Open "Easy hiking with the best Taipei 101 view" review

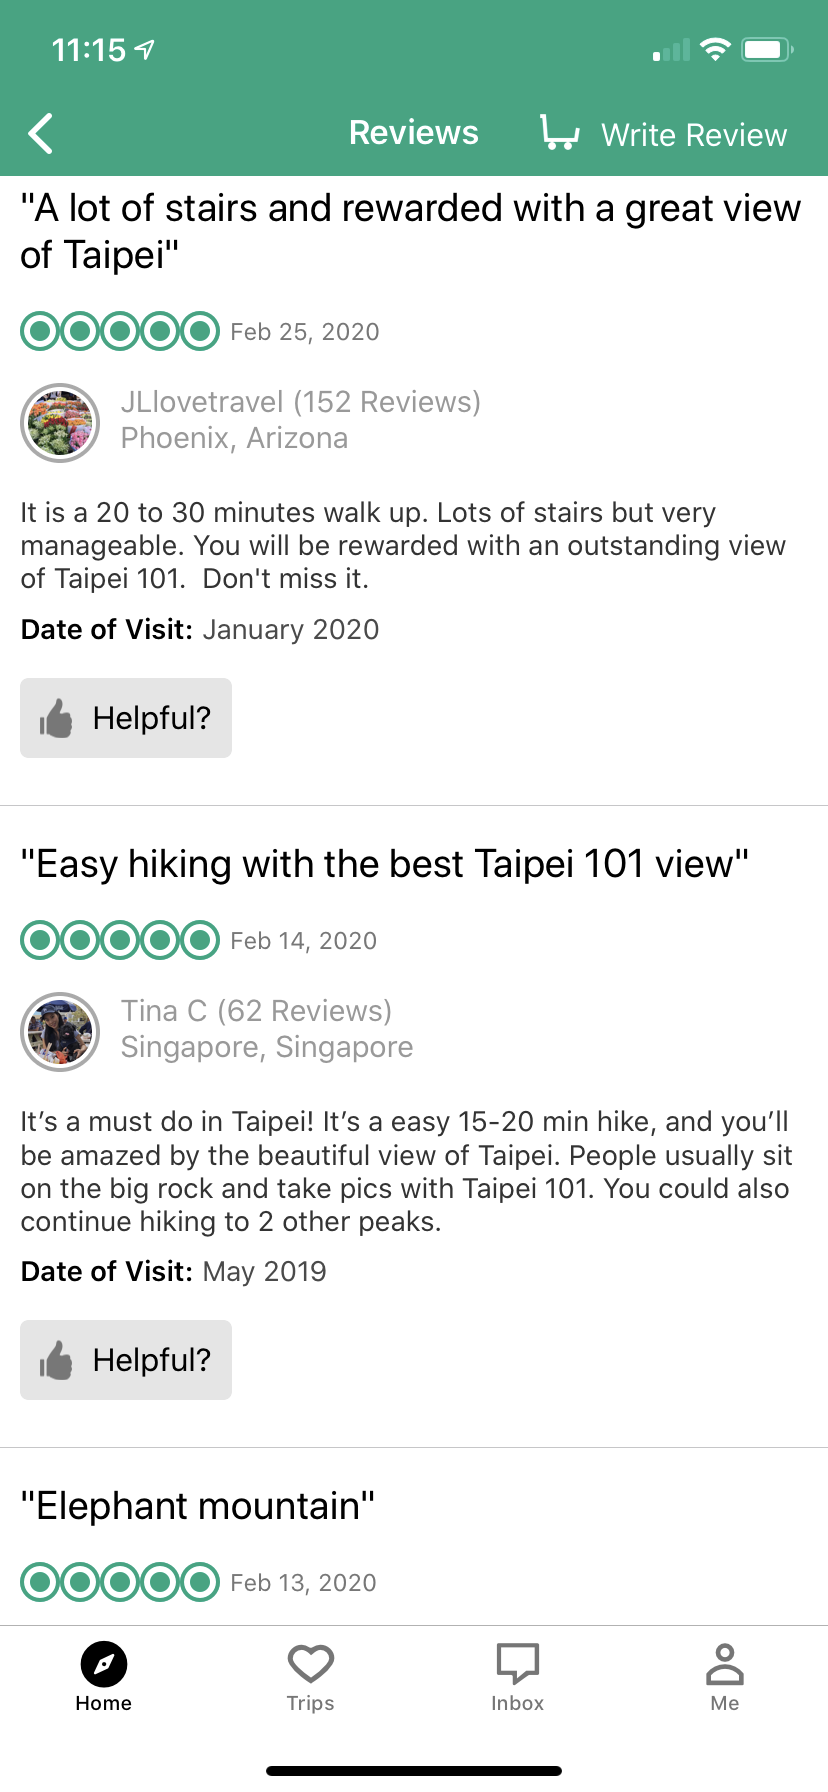coord(385,864)
